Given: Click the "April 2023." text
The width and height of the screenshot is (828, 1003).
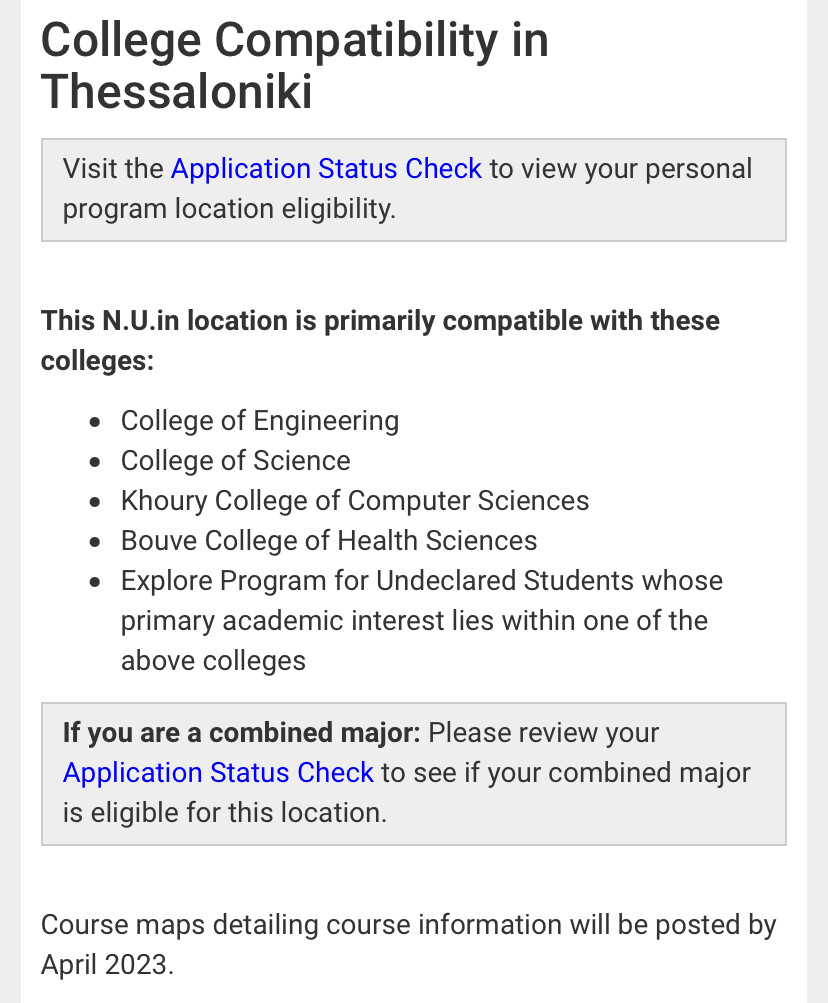Looking at the screenshot, I should click(107, 965).
